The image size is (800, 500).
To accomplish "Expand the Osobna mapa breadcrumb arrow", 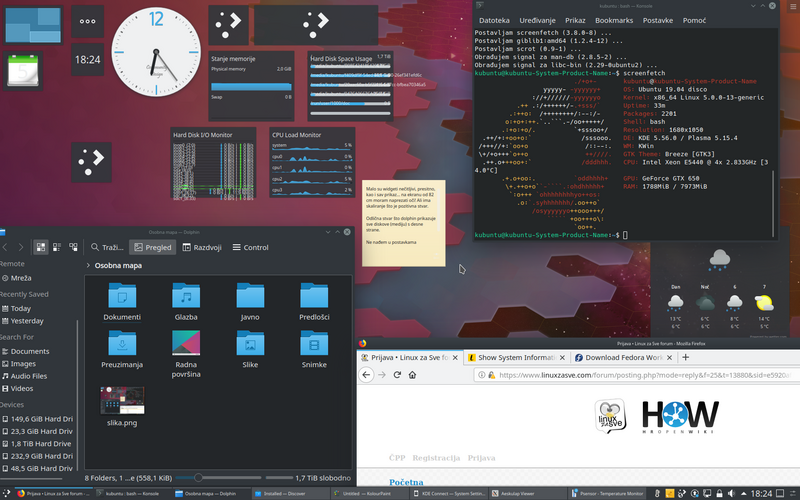I will pos(88,265).
